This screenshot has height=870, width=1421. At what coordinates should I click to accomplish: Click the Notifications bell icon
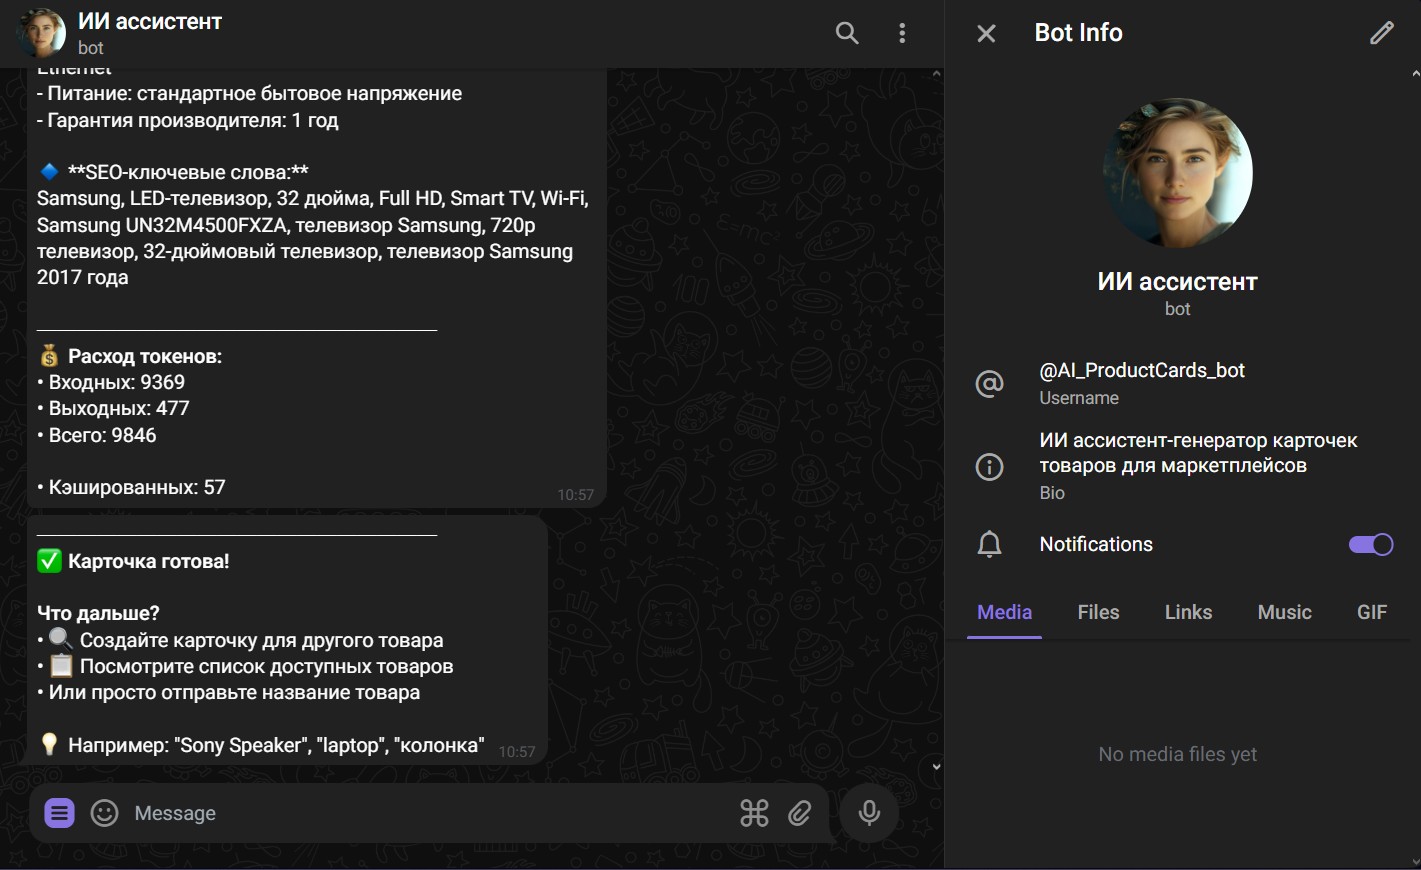(x=989, y=544)
